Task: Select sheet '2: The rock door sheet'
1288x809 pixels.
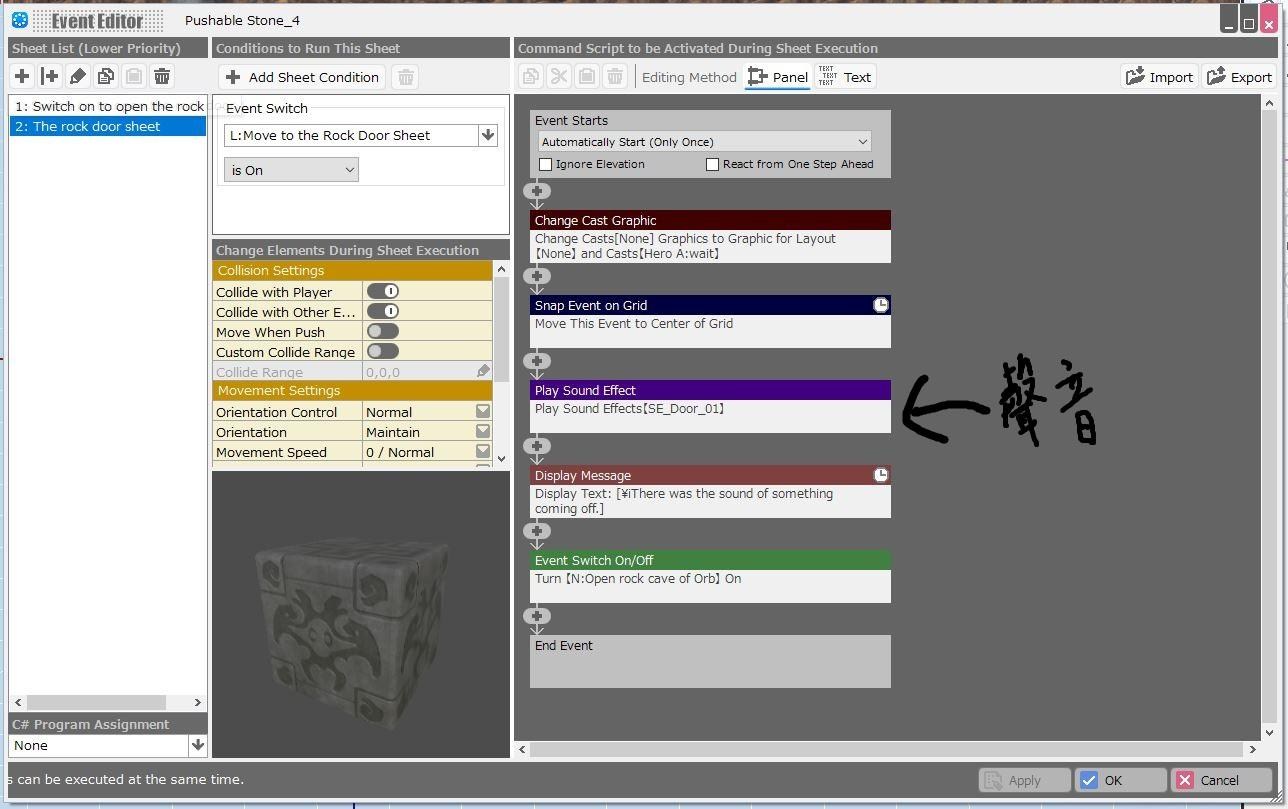Action: 108,126
